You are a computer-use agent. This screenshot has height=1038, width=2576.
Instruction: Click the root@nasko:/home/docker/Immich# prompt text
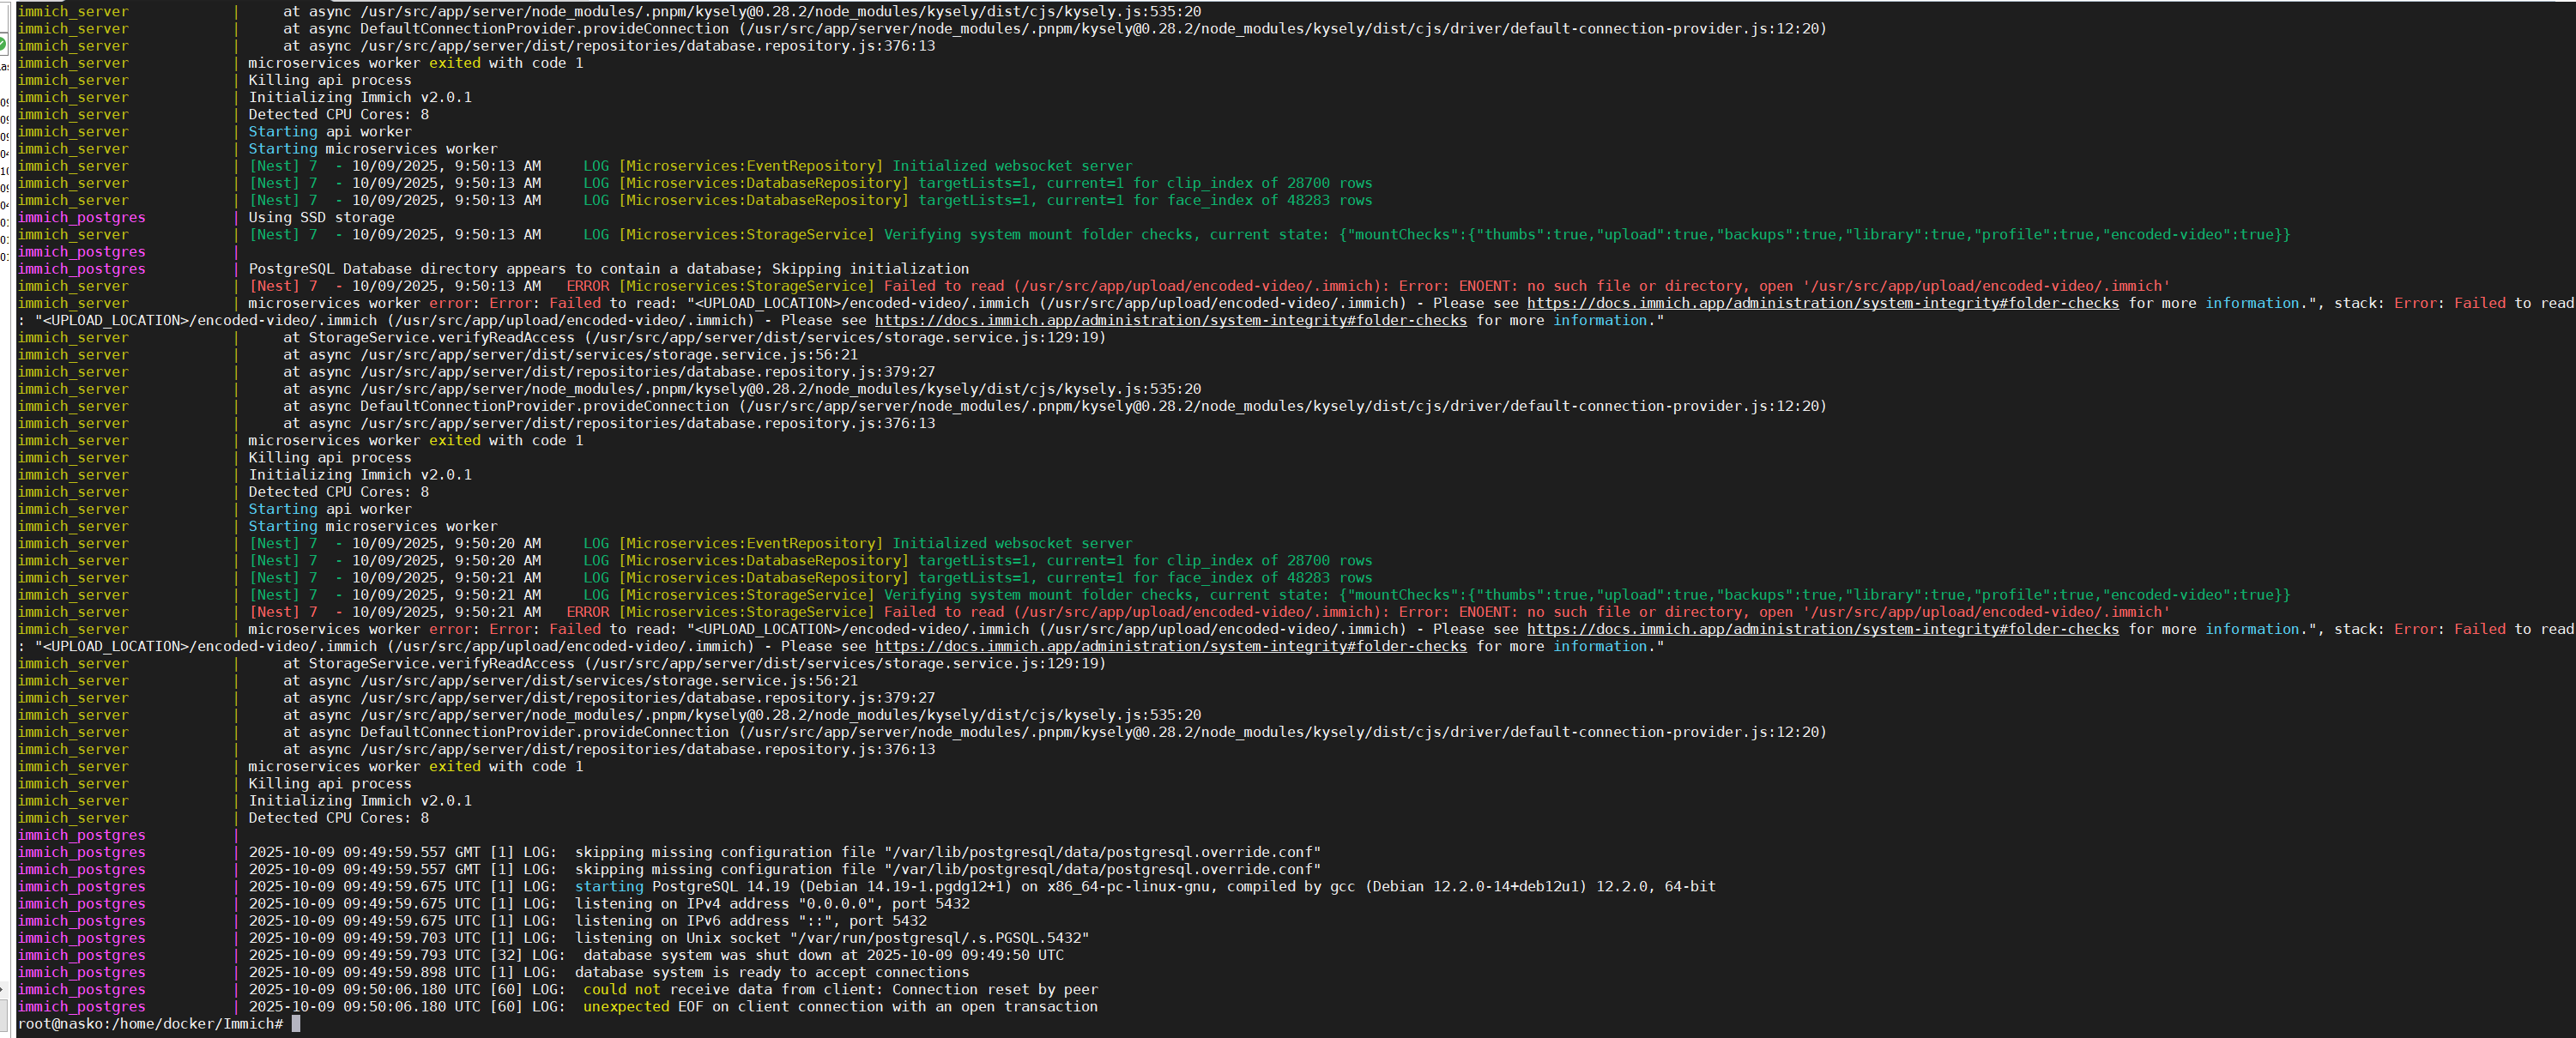(x=150, y=1024)
